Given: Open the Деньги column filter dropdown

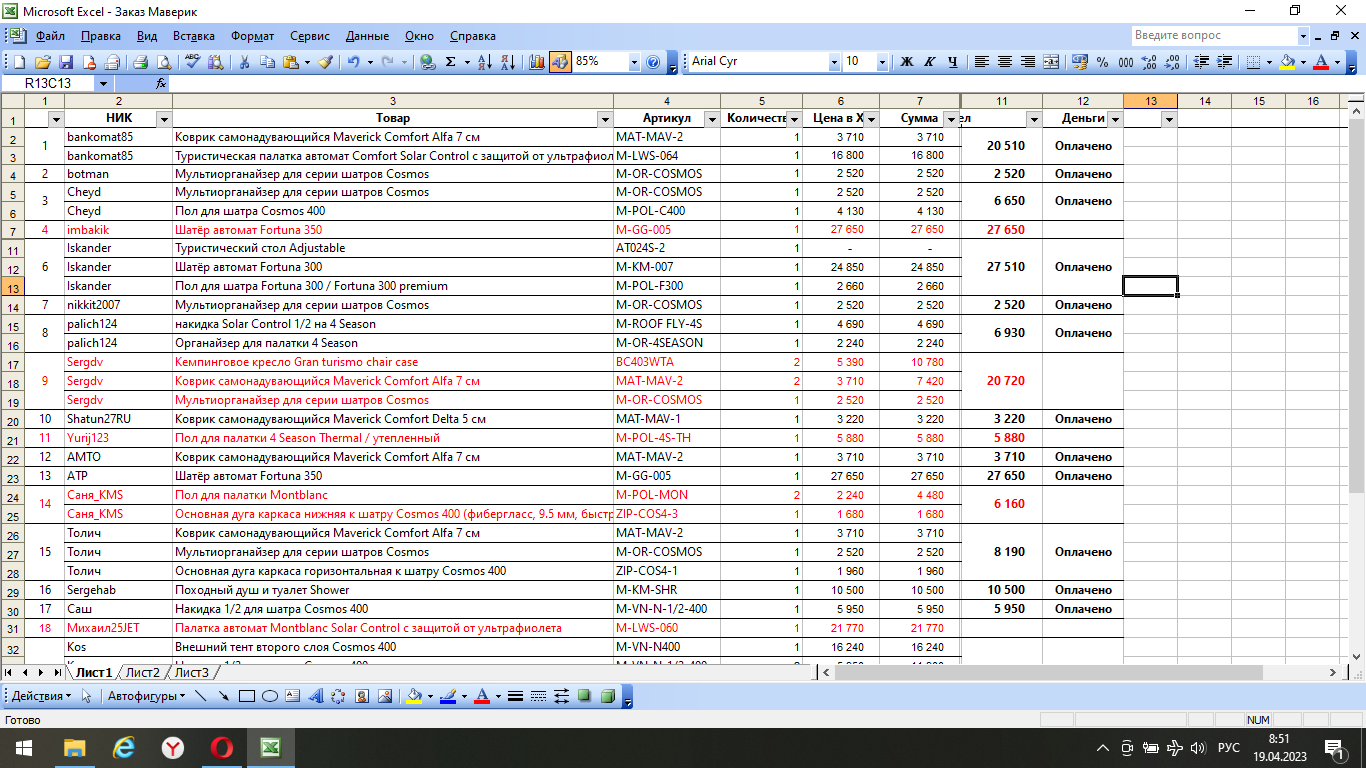Looking at the screenshot, I should (x=1115, y=119).
